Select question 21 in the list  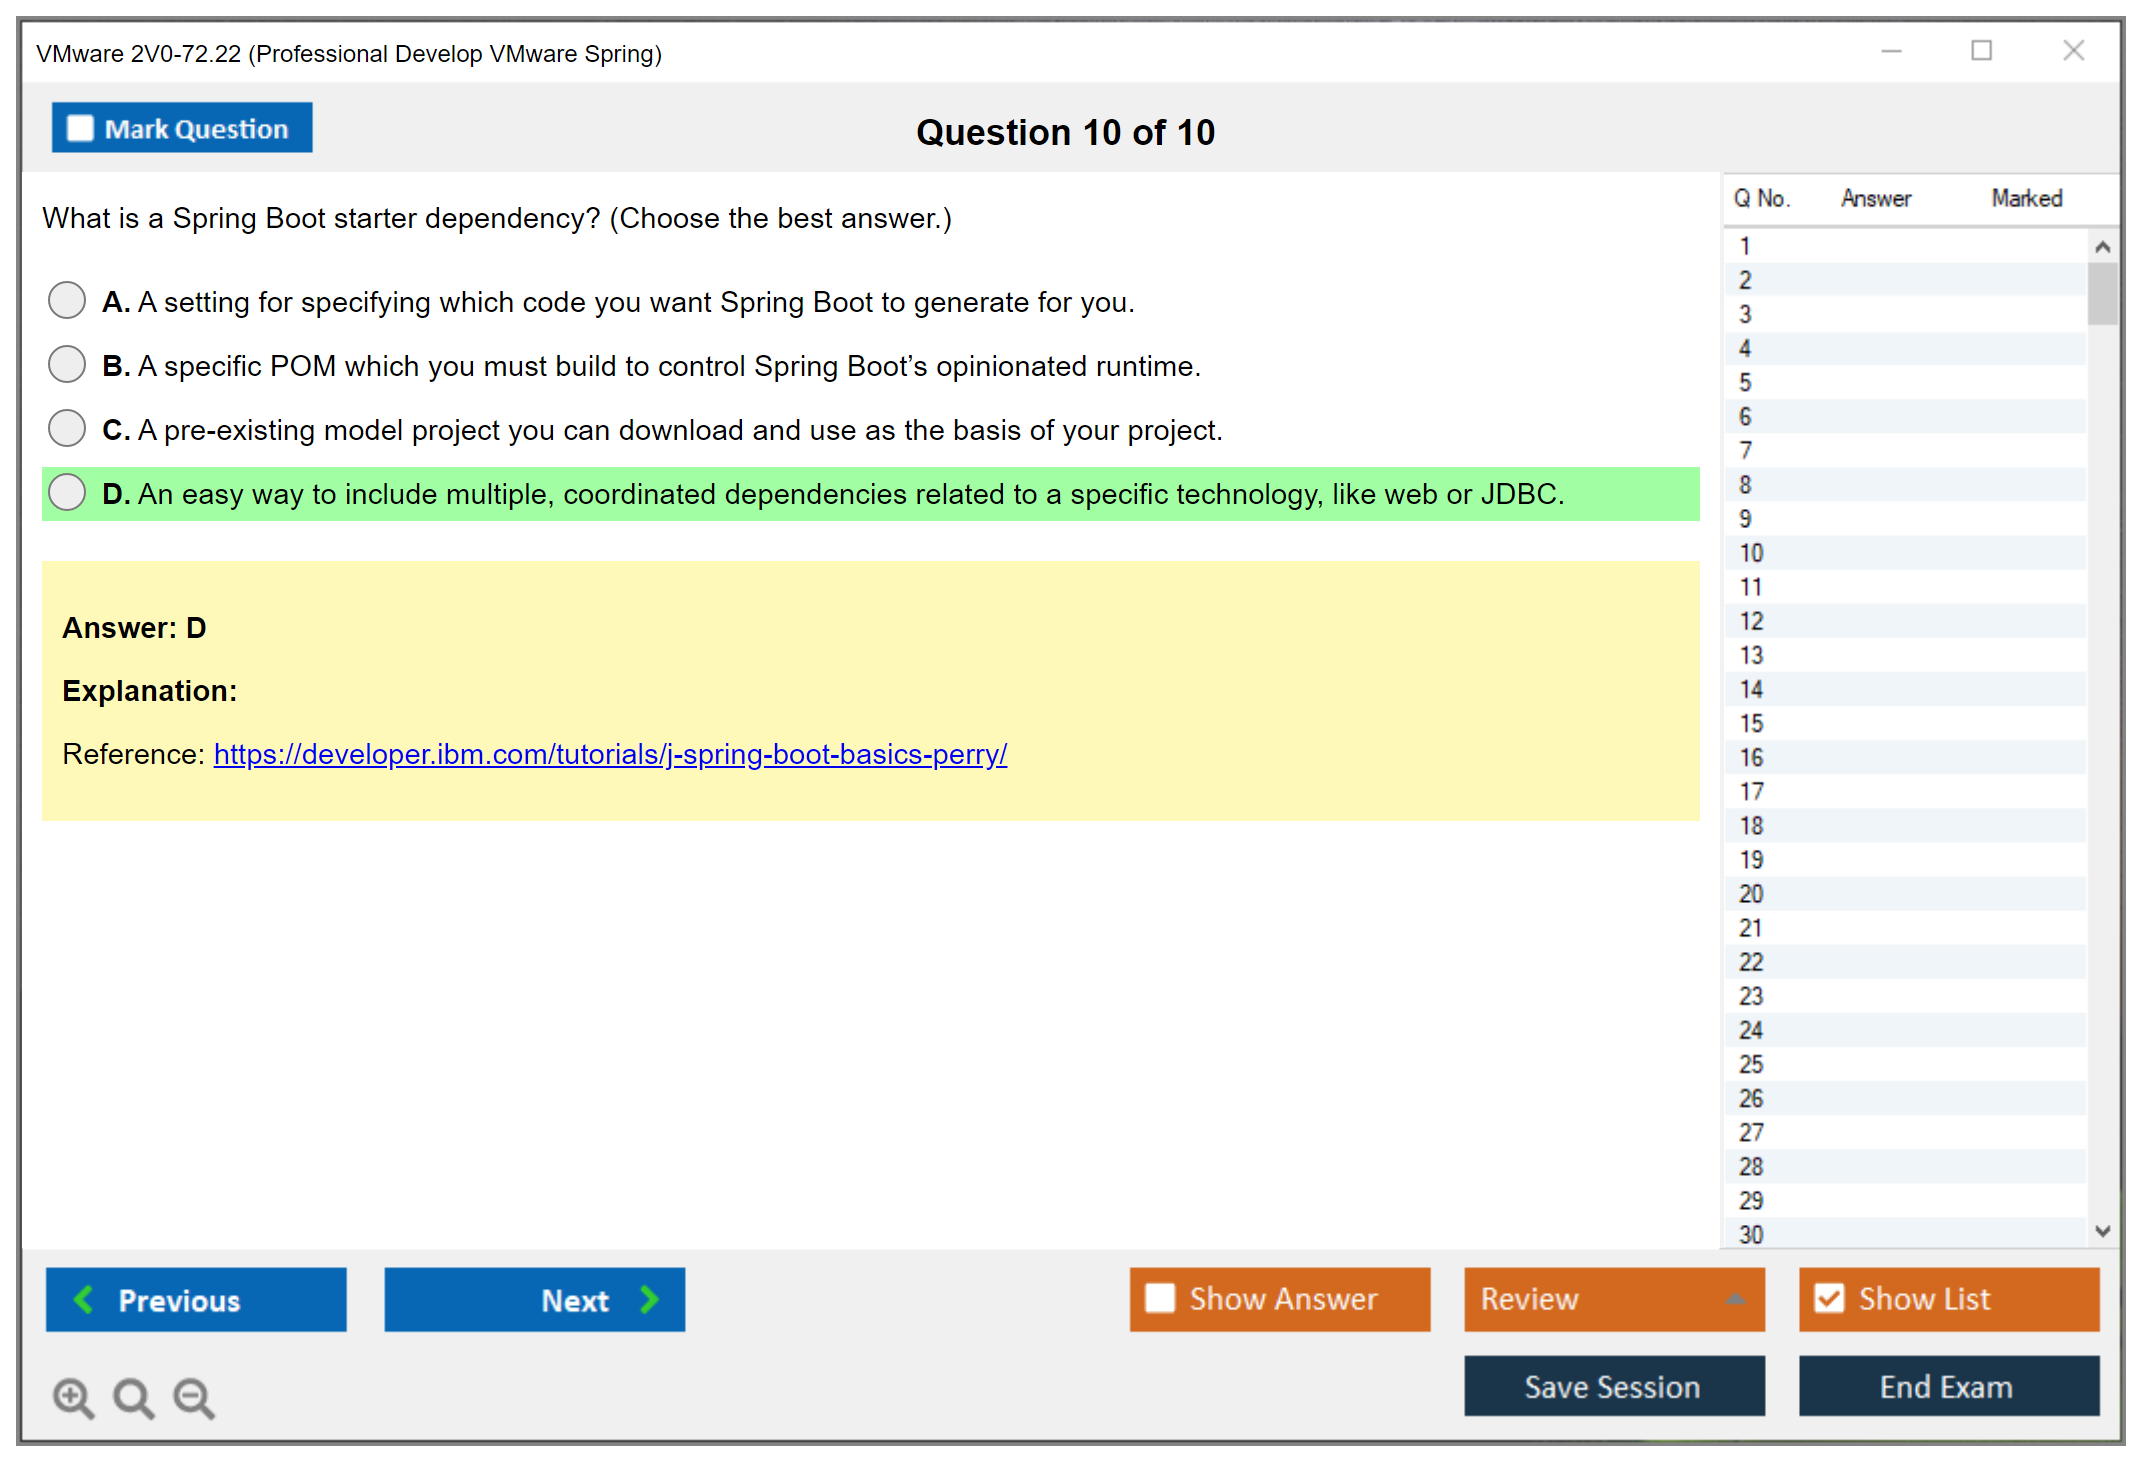[1751, 928]
